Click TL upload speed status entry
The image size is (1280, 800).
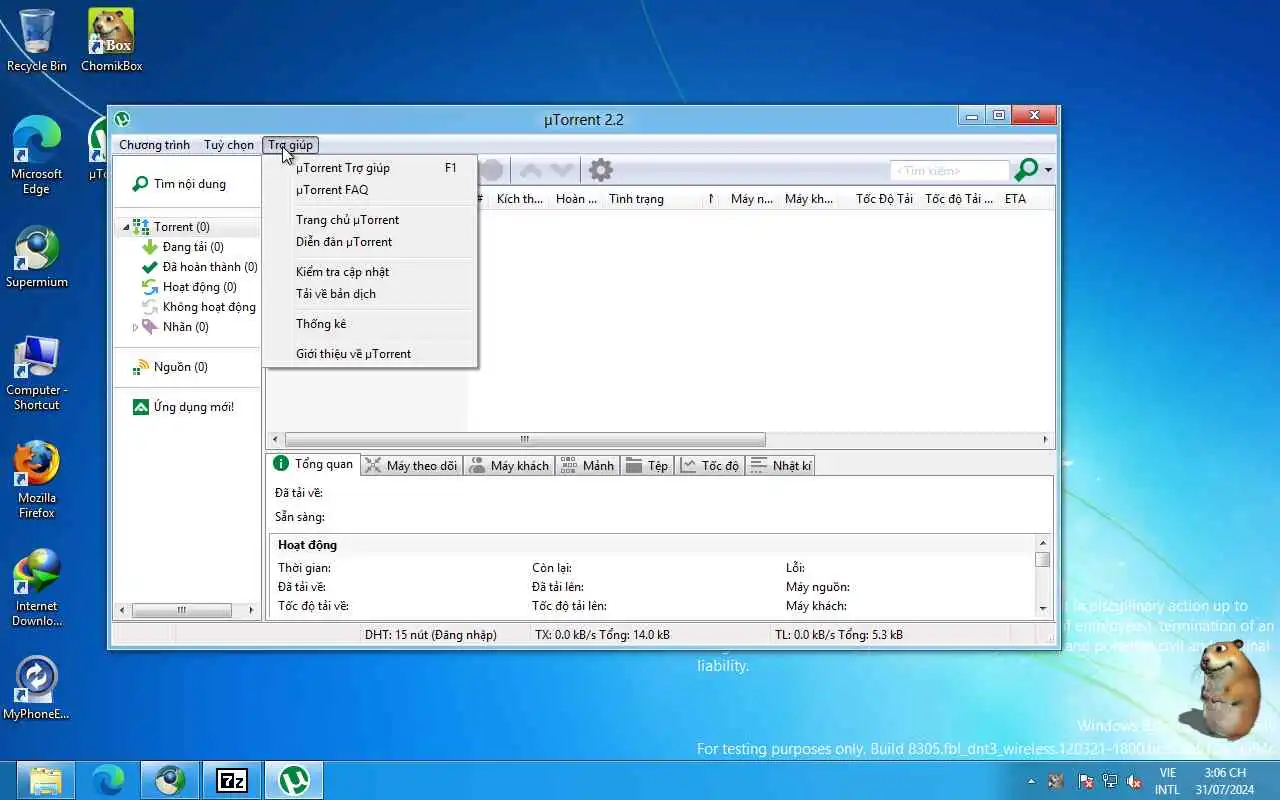click(839, 635)
